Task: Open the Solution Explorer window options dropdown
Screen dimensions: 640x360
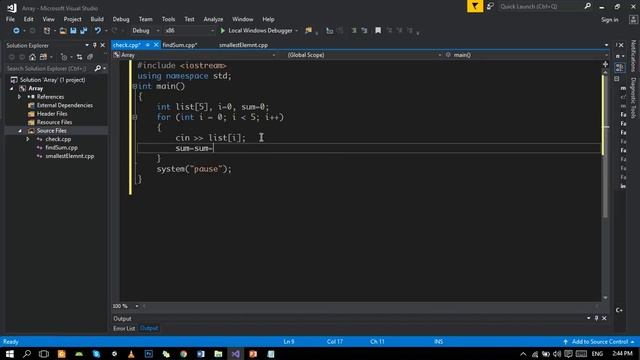Action: point(87,45)
